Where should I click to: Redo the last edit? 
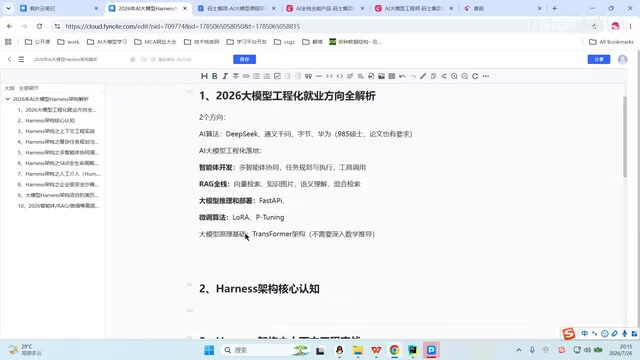413,76
